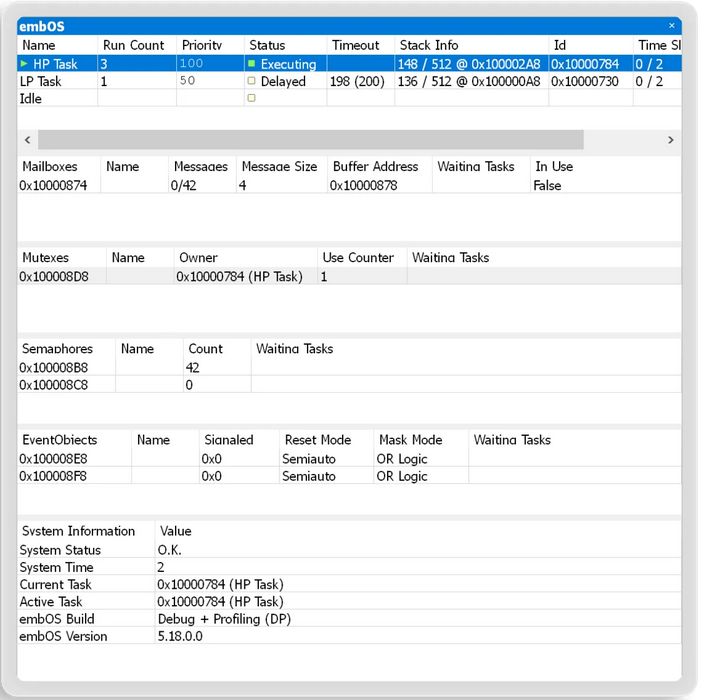Click the System Status row

[349, 550]
